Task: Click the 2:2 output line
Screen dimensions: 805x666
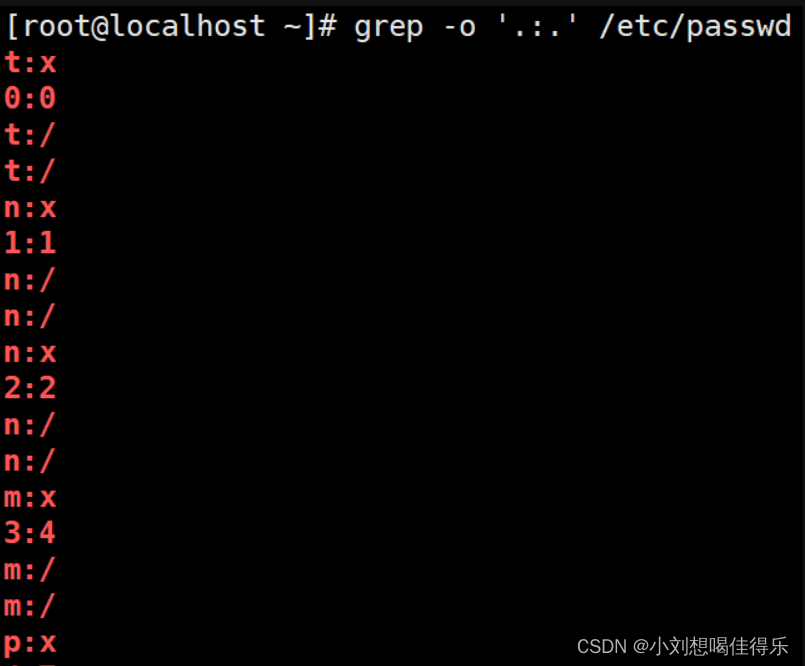Action: [30, 388]
